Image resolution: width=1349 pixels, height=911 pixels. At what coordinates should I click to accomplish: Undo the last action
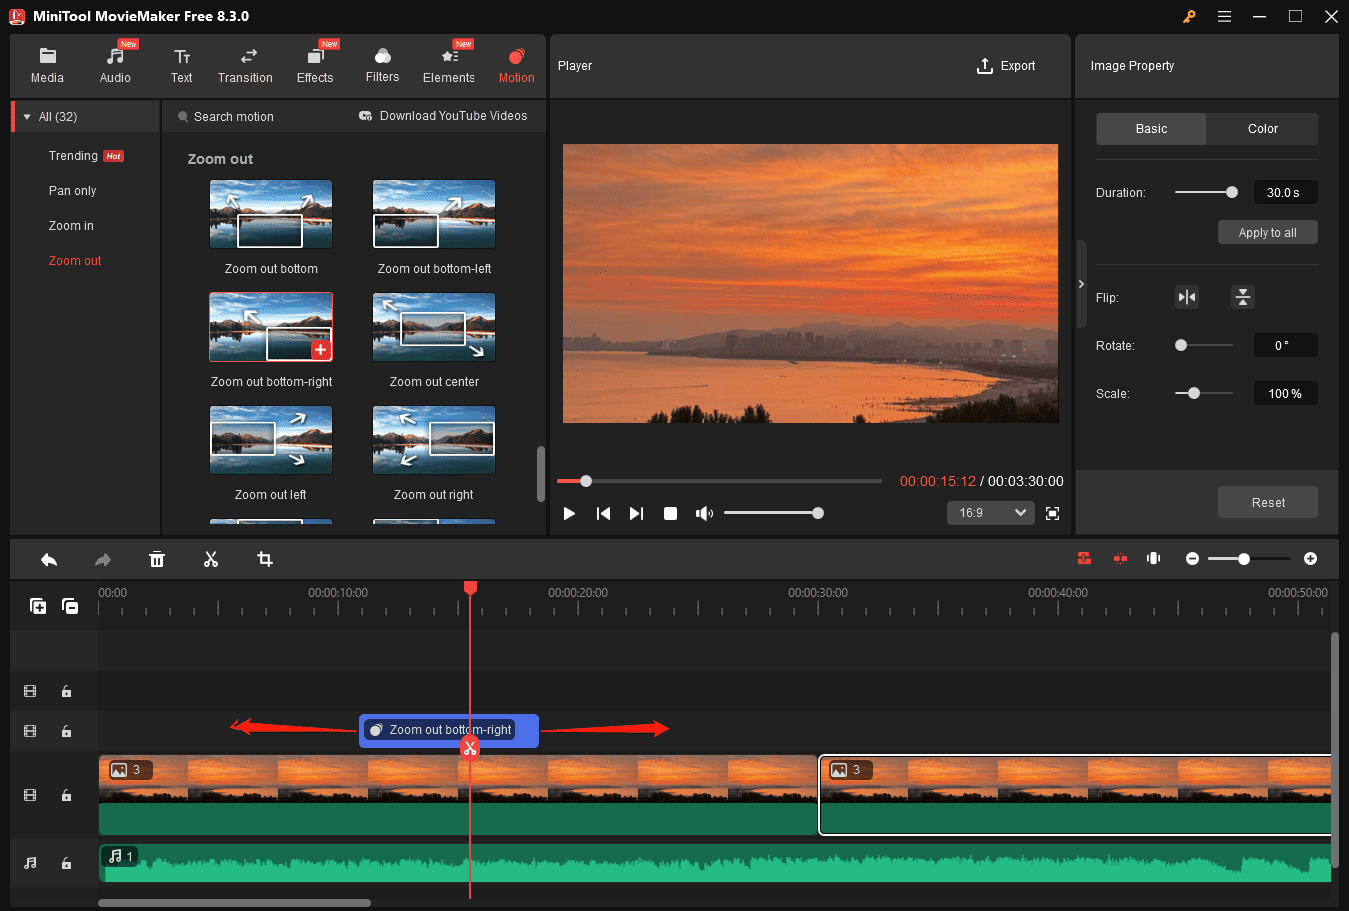click(49, 559)
